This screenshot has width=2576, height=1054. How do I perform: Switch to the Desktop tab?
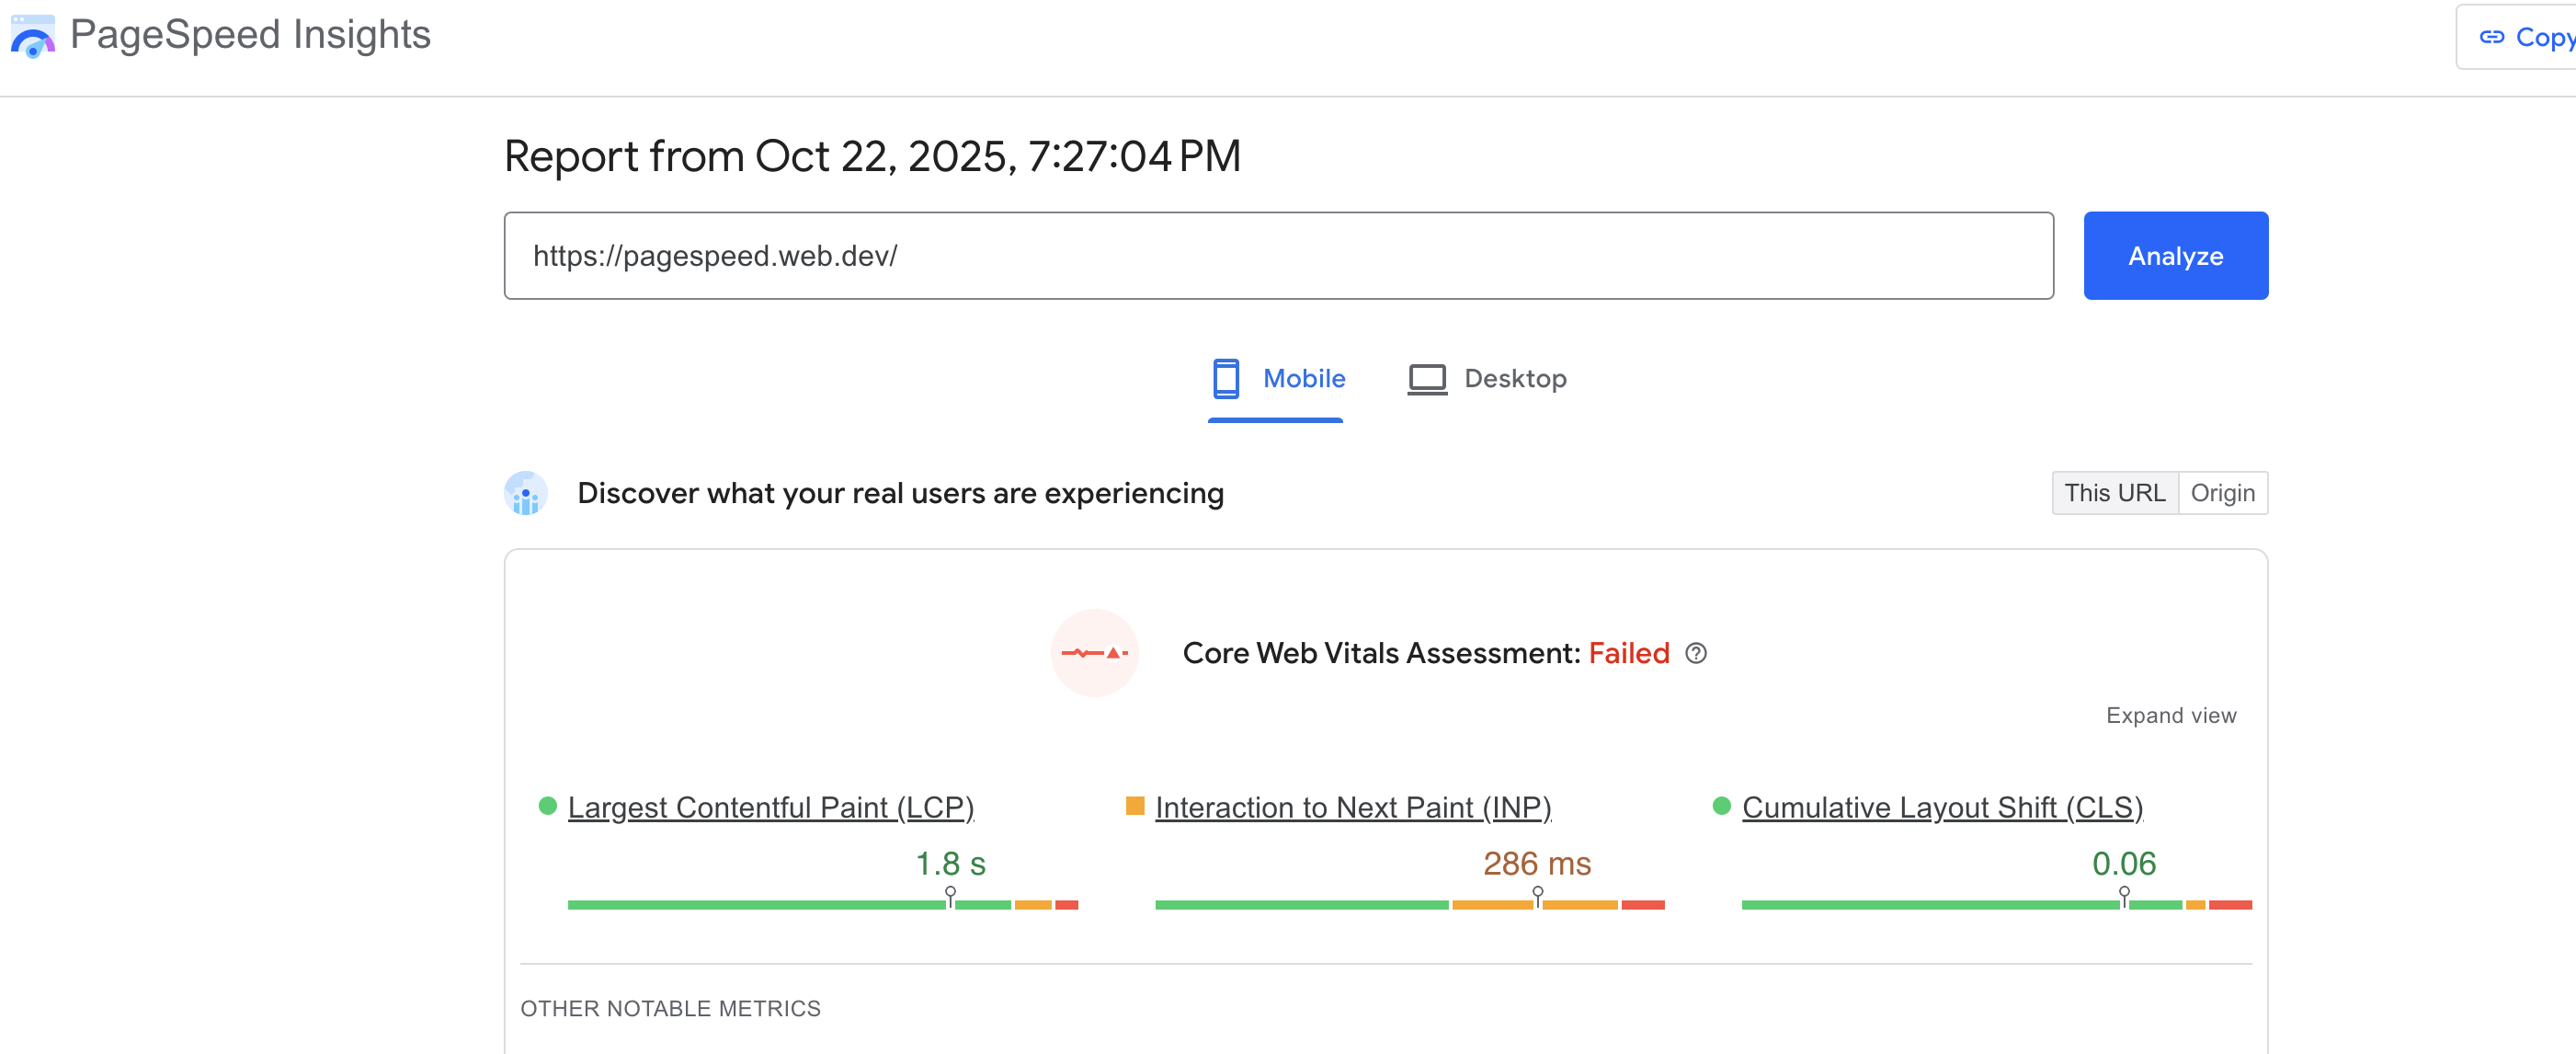1487,379
